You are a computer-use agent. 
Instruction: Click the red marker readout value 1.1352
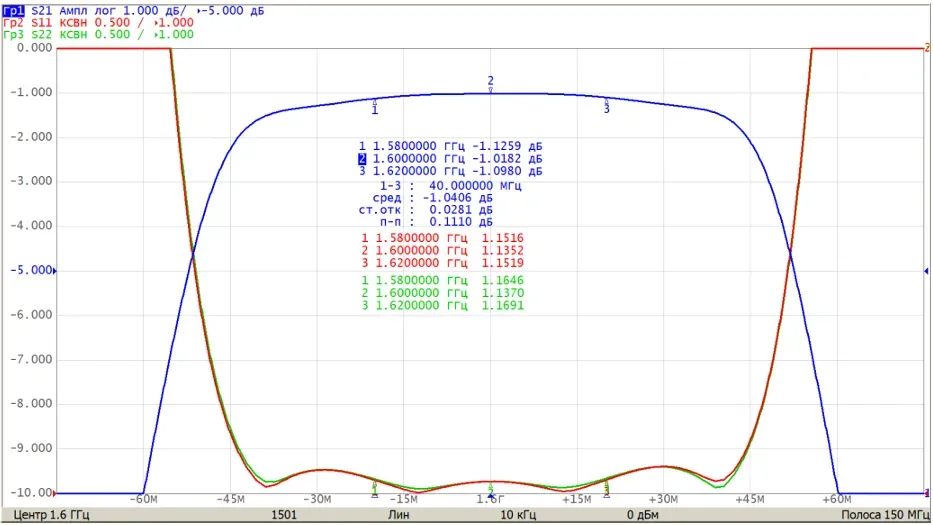click(x=503, y=251)
